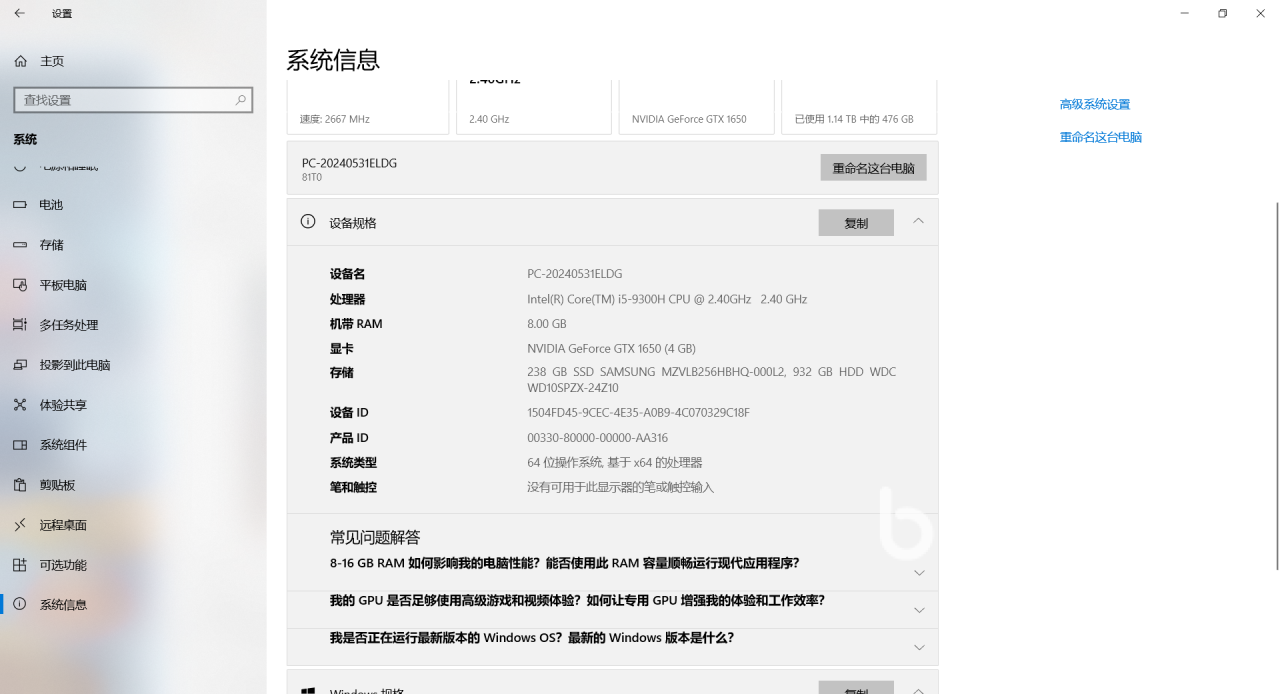Image resolution: width=1280 pixels, height=694 pixels.
Task: Open the 远程桌面 remote desktop icon
Action: click(20, 525)
